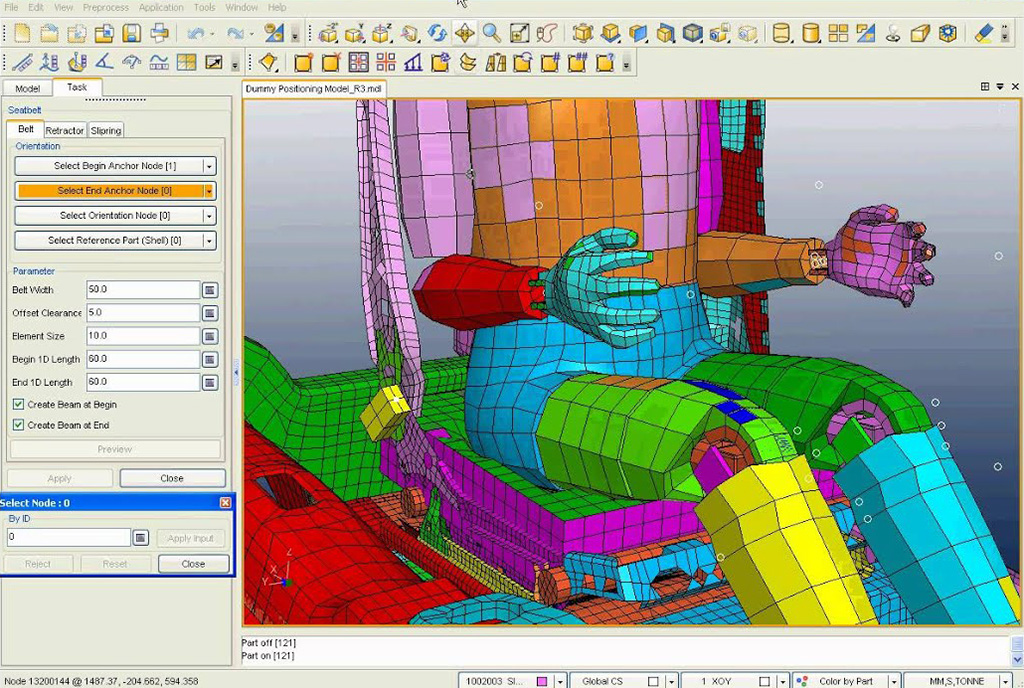Viewport: 1024px width, 688px height.
Task: Uncheck Create Beam at End
Action: coord(19,425)
